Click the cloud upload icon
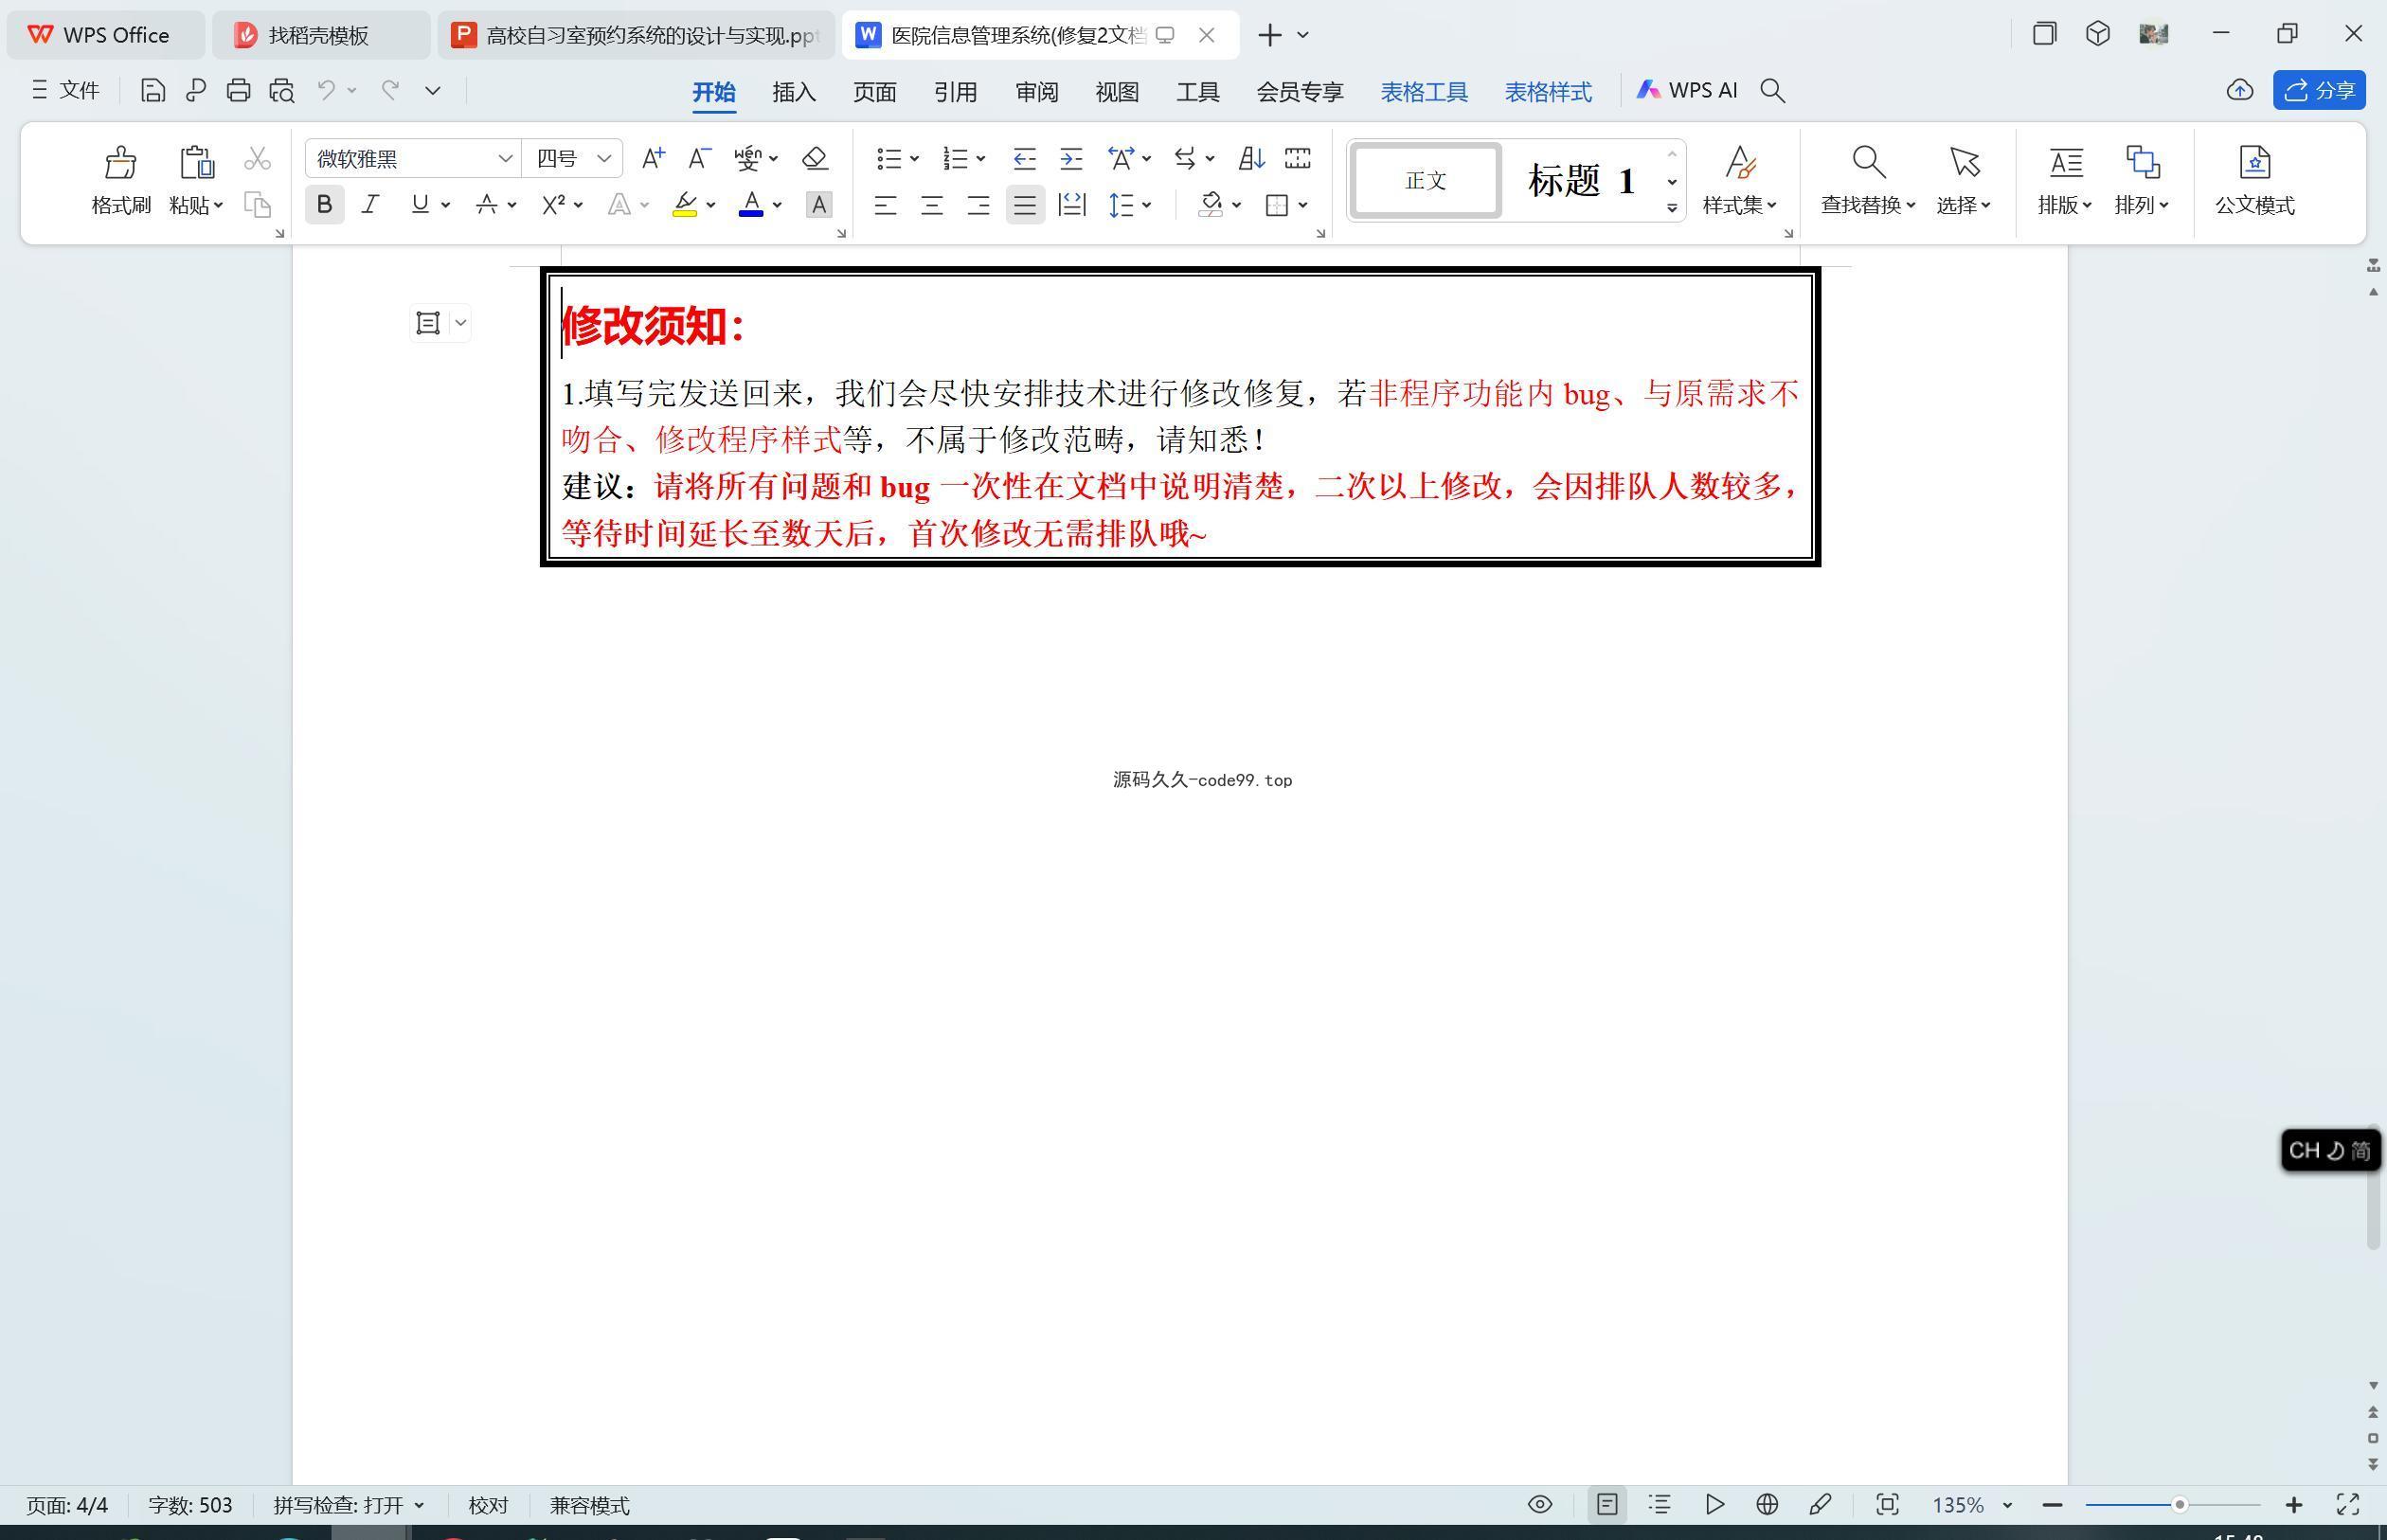The width and height of the screenshot is (2387, 1540). pyautogui.click(x=2239, y=91)
